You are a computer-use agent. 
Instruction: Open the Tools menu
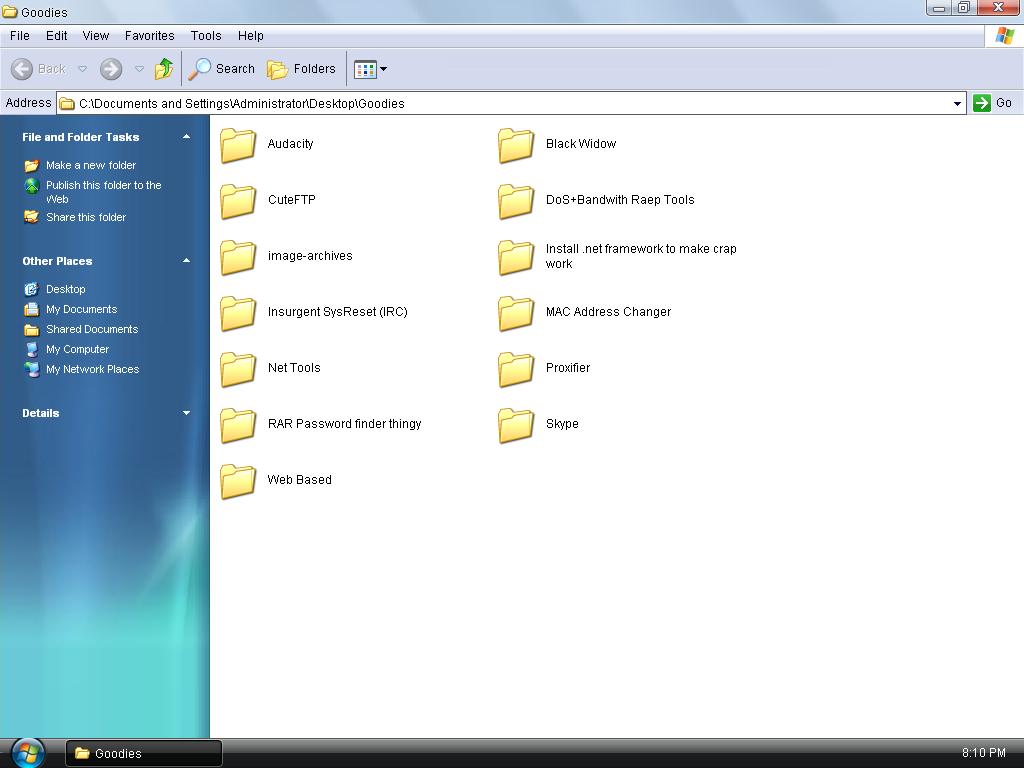(x=206, y=36)
